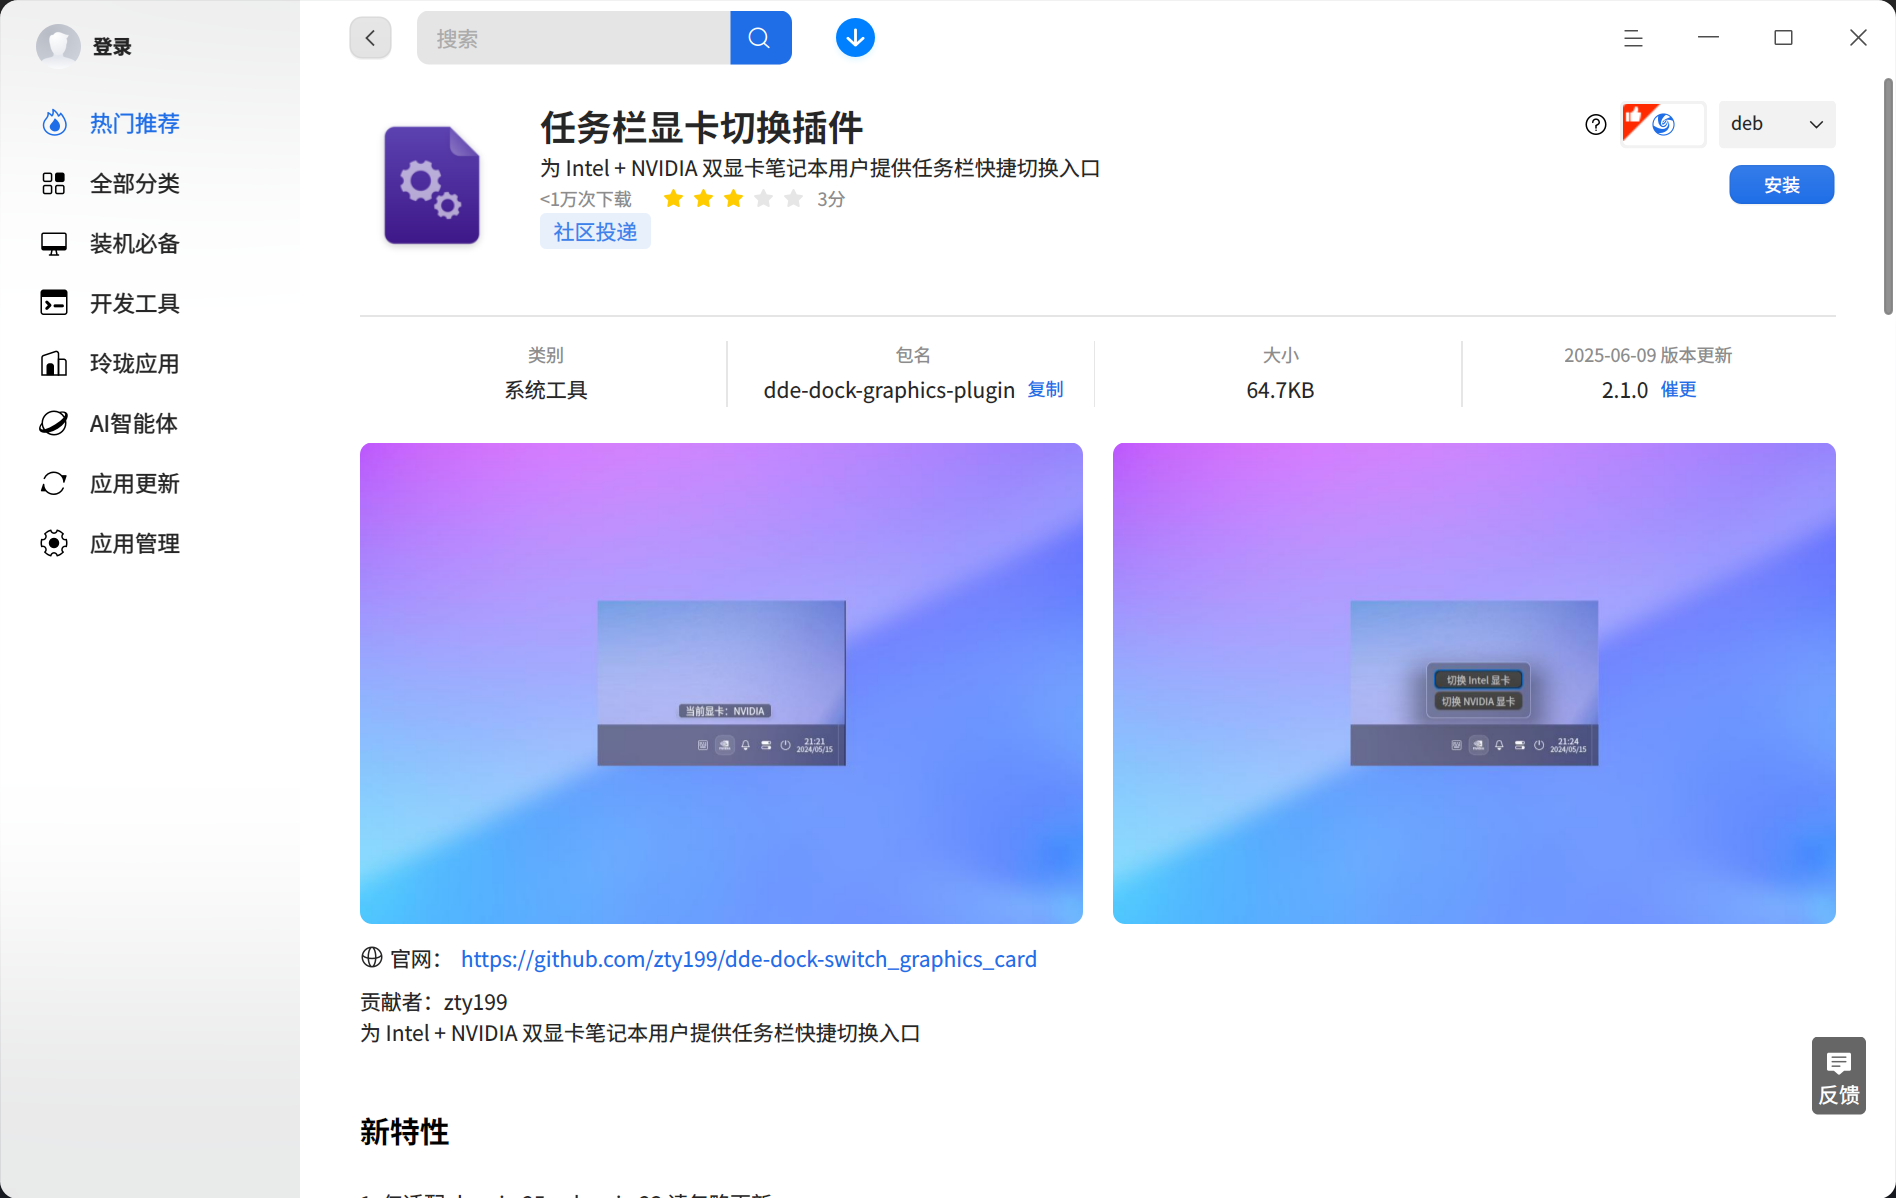Rate the app five stars
The image size is (1896, 1198).
[x=794, y=199]
